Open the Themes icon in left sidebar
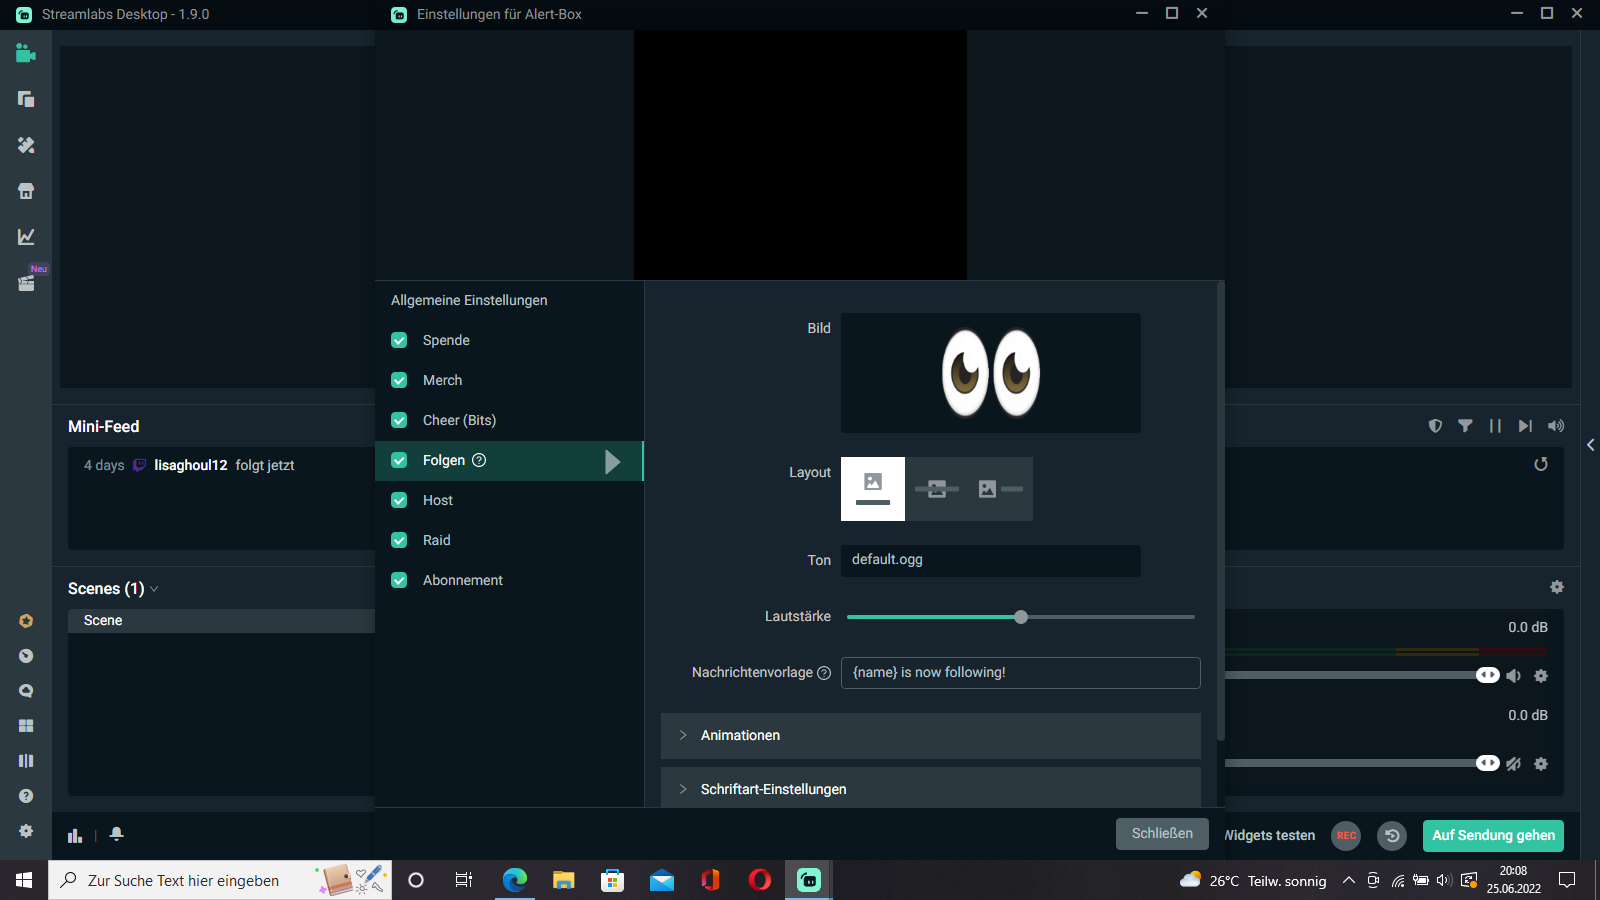The height and width of the screenshot is (900, 1600). (x=26, y=145)
